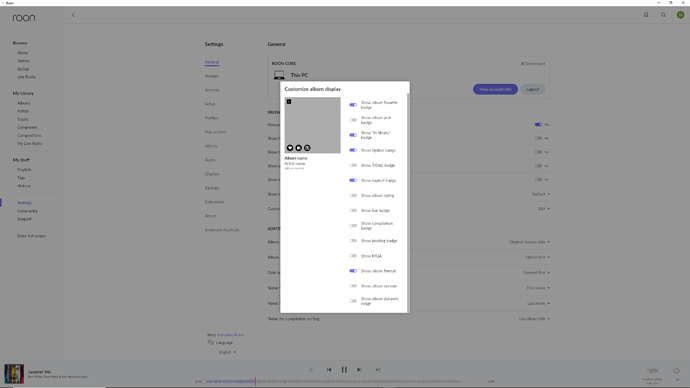Click View account info button
690x388 pixels.
(x=495, y=89)
